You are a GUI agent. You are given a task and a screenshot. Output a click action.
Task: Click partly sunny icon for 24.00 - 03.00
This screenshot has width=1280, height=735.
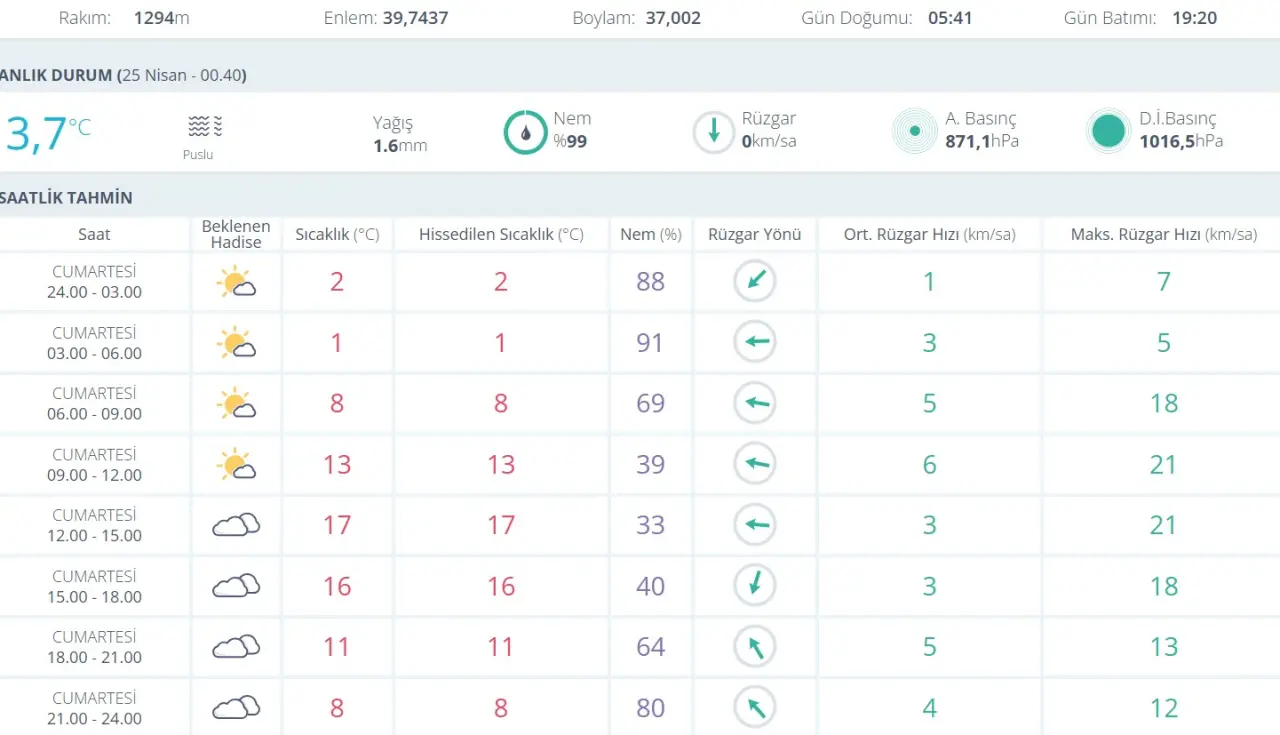click(236, 283)
